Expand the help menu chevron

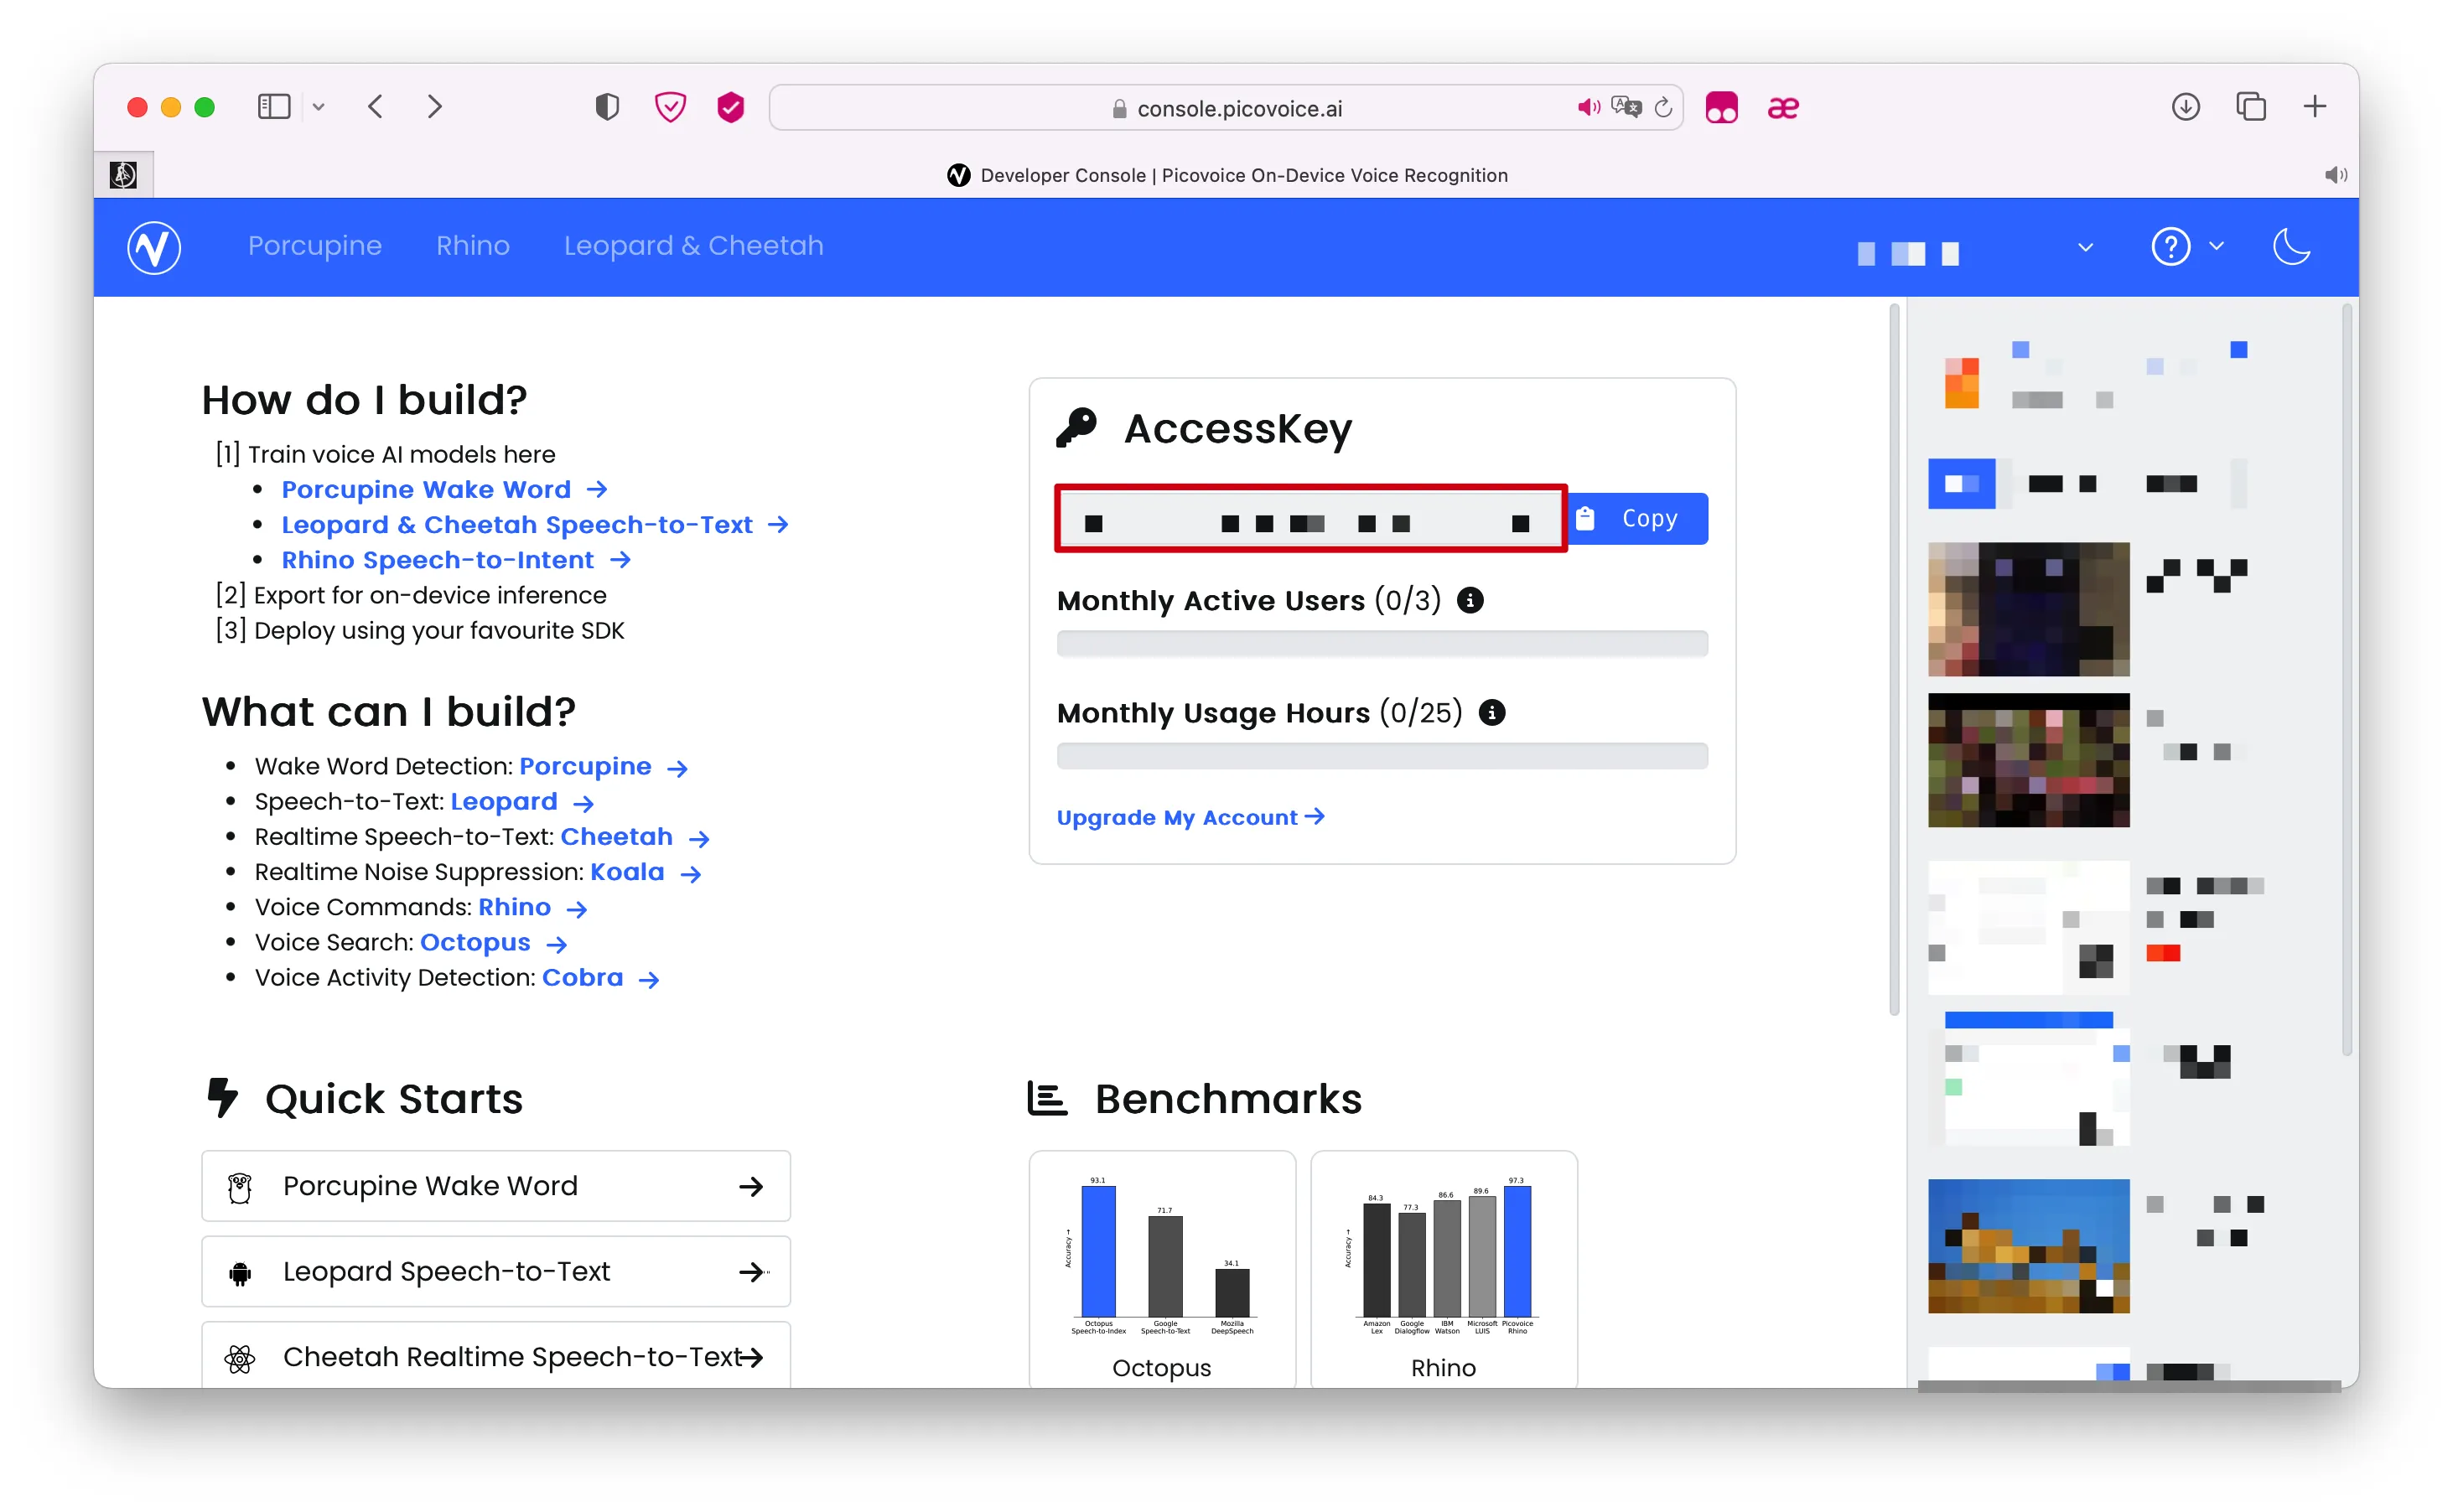point(2216,246)
